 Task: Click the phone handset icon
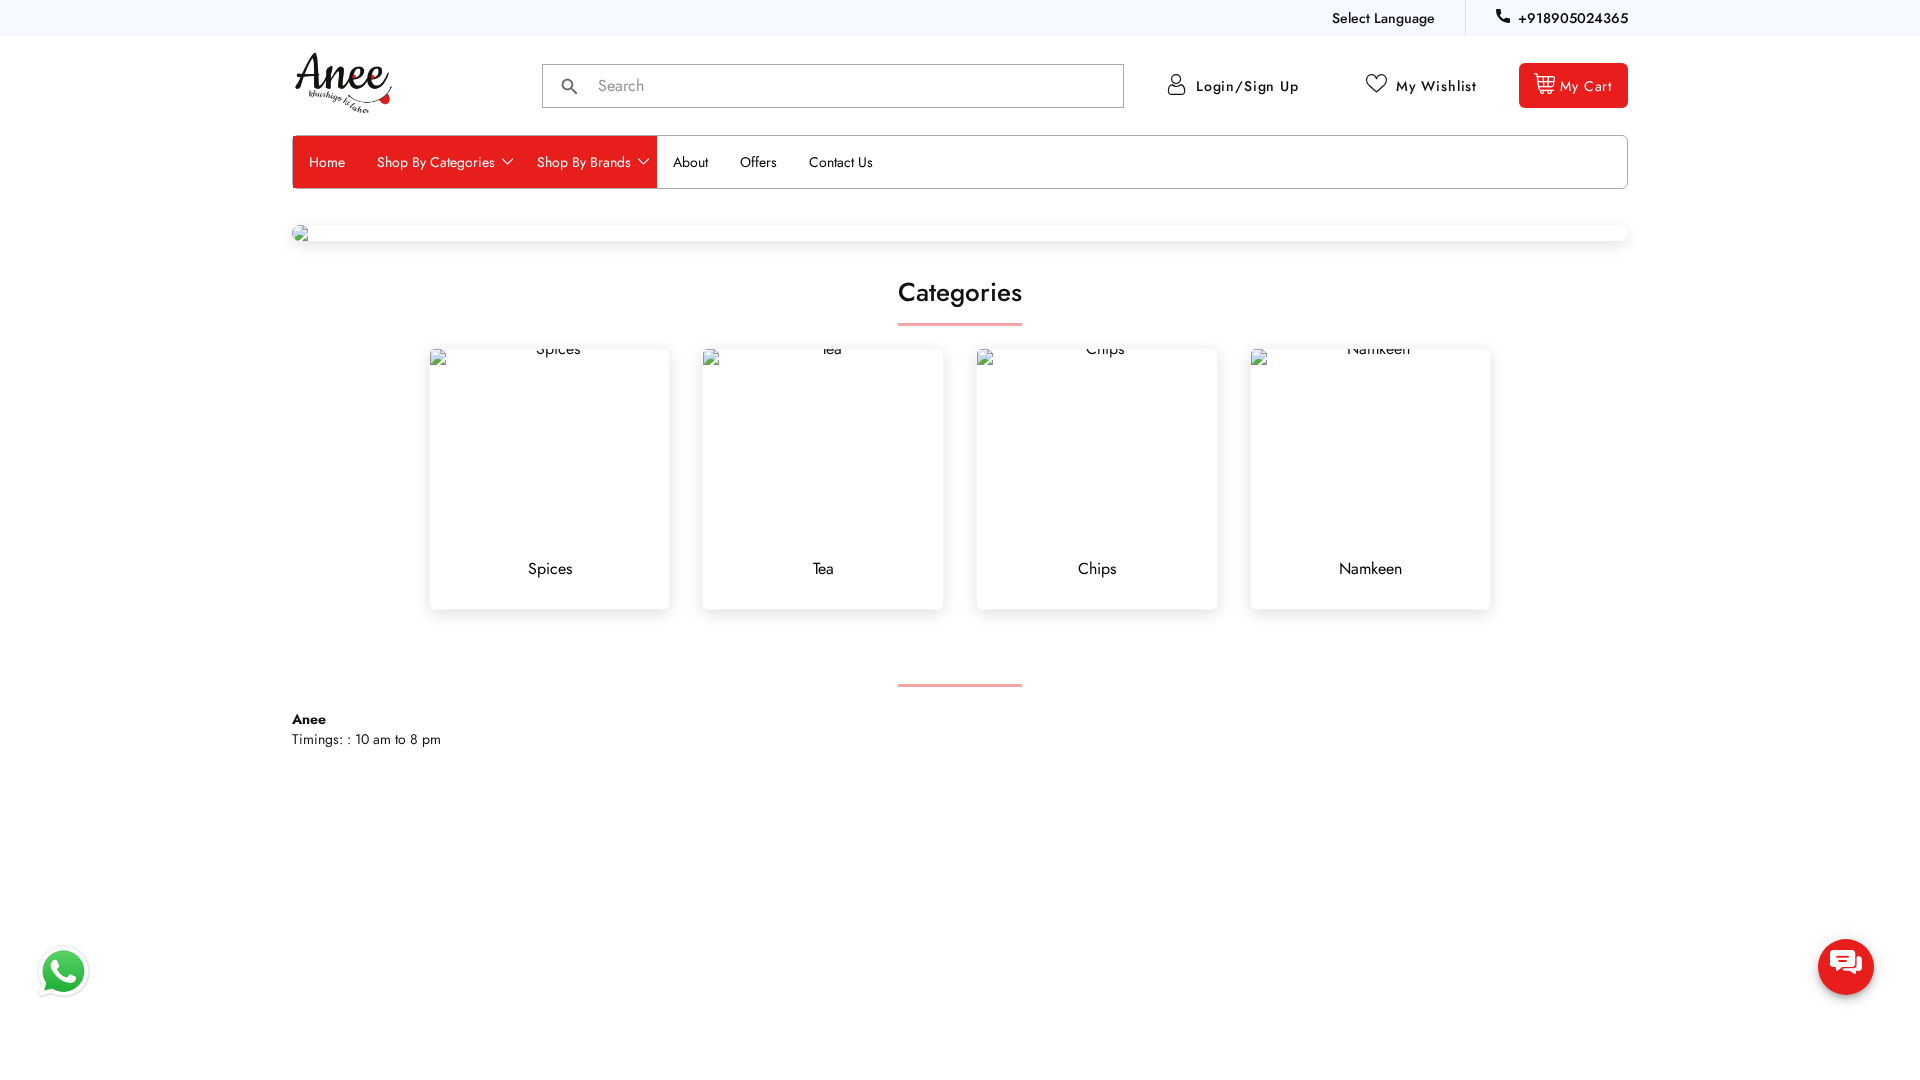[1502, 16]
